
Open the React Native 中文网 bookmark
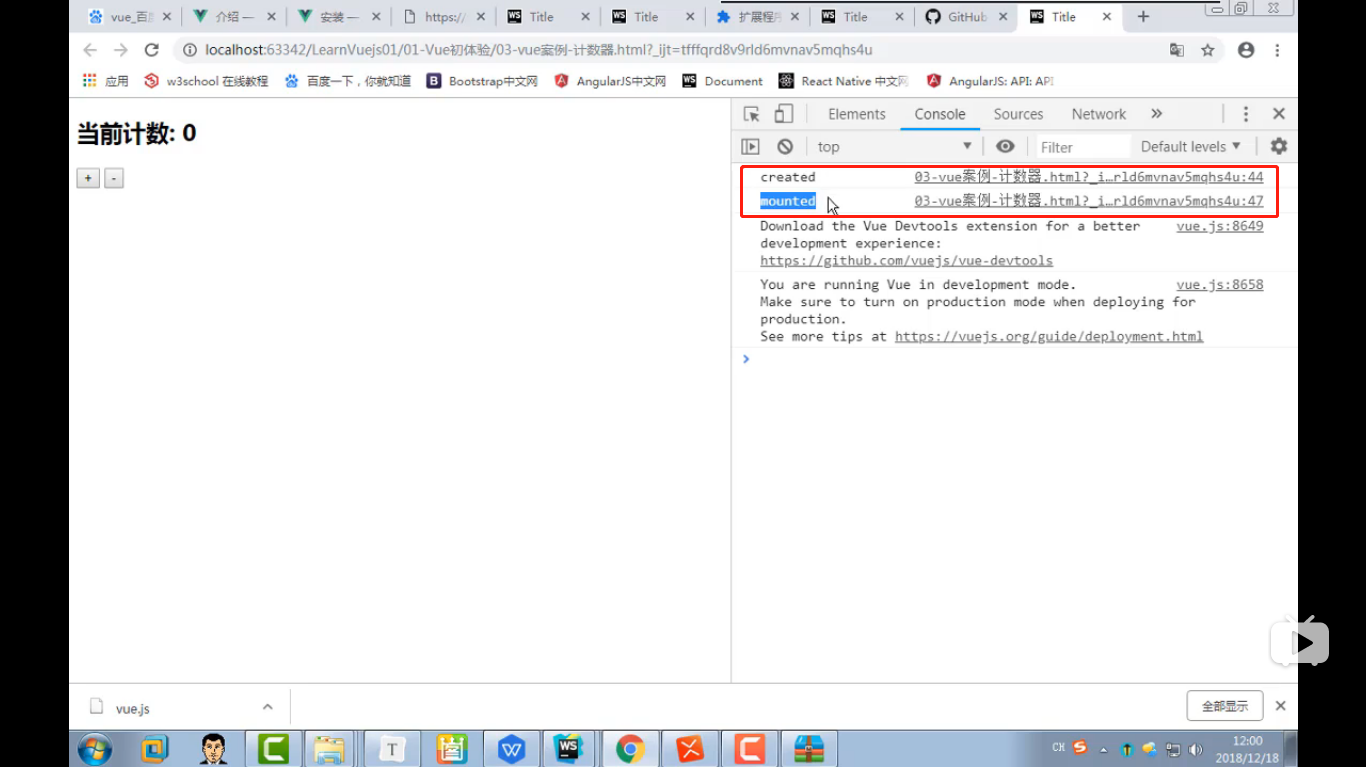(844, 81)
